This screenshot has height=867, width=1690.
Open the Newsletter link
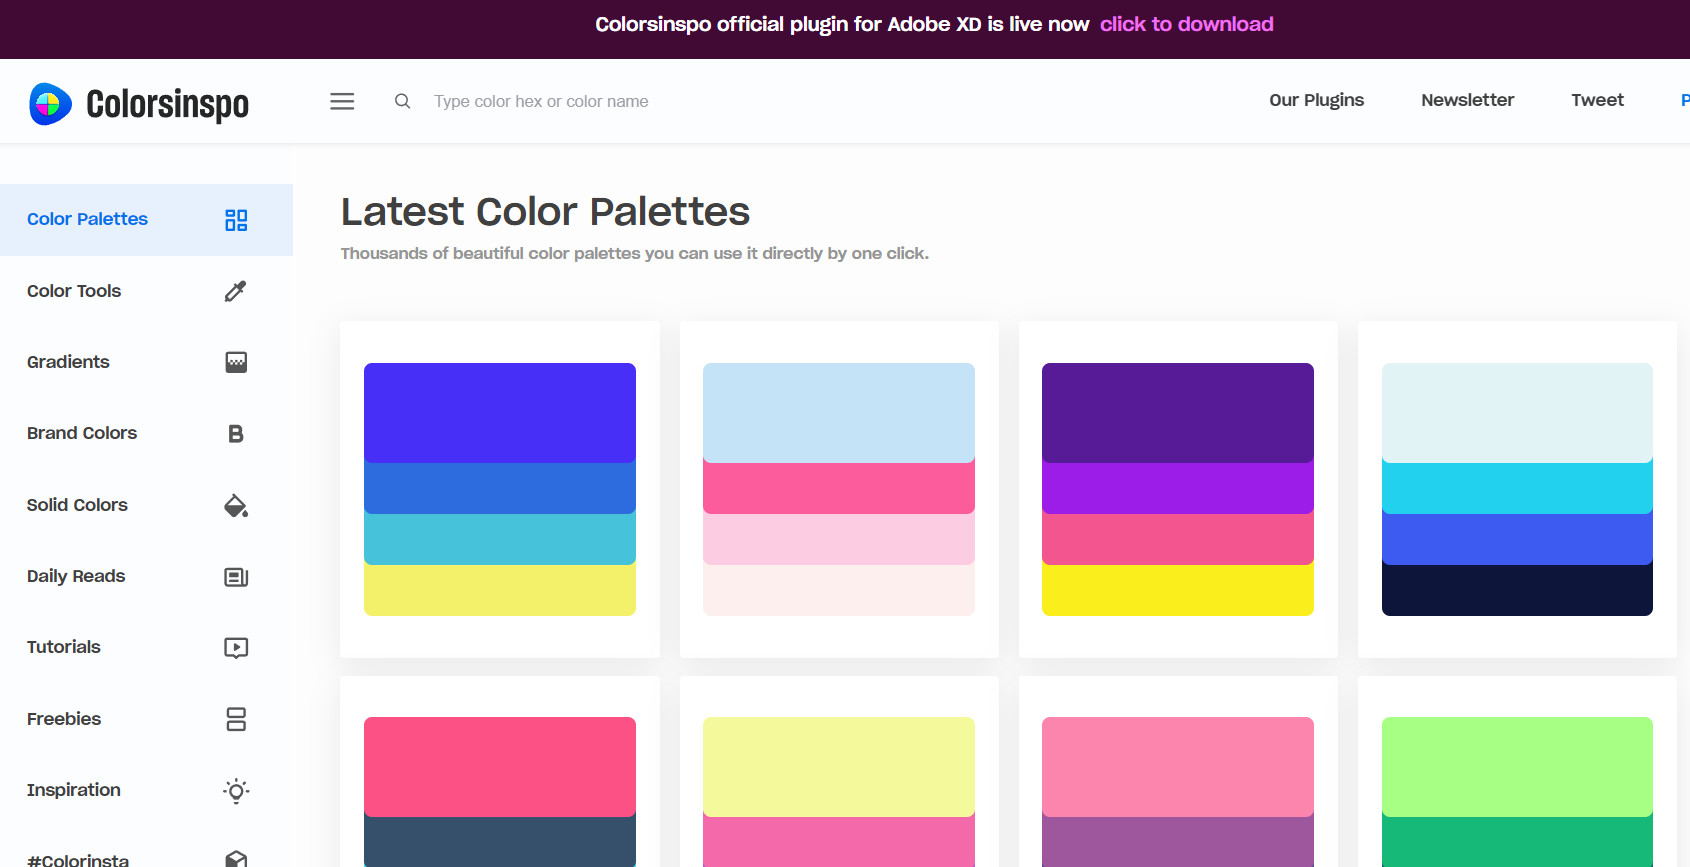(x=1467, y=100)
